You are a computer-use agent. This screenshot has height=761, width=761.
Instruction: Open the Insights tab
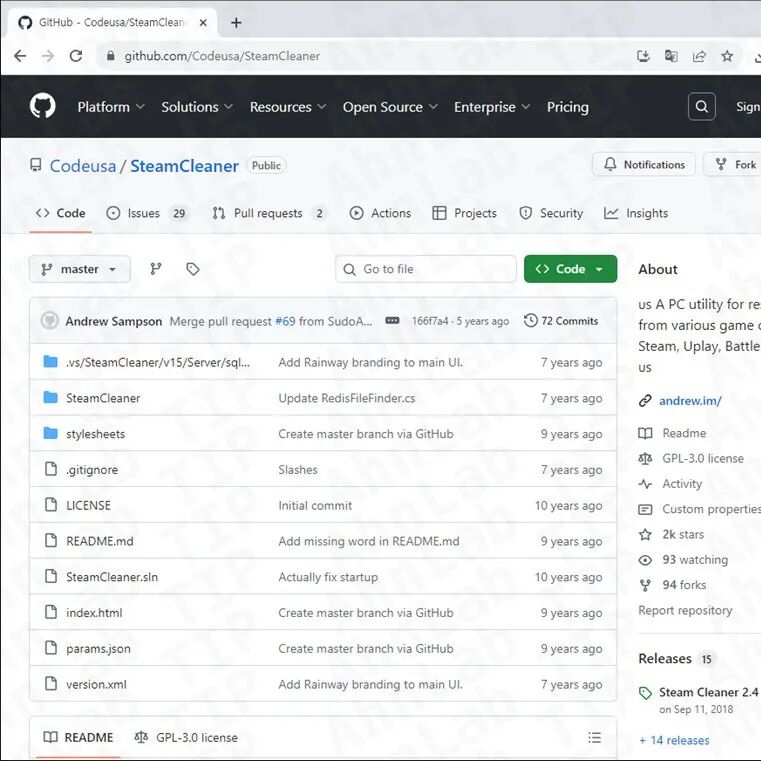(636, 213)
